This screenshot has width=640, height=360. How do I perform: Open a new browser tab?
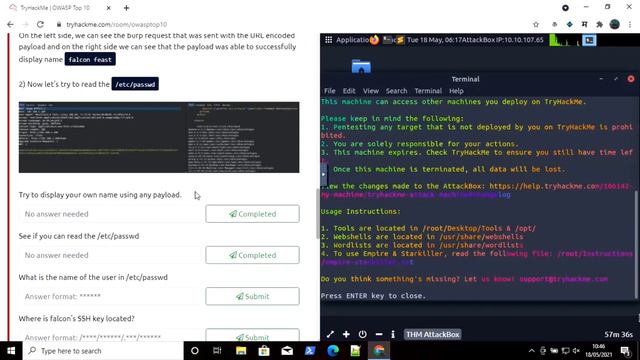click(x=127, y=8)
